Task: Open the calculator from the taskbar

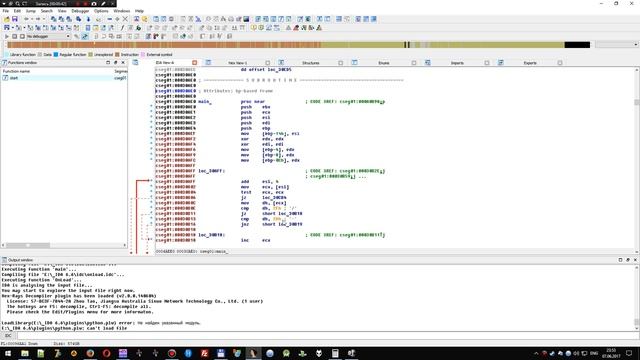Action: [335, 353]
